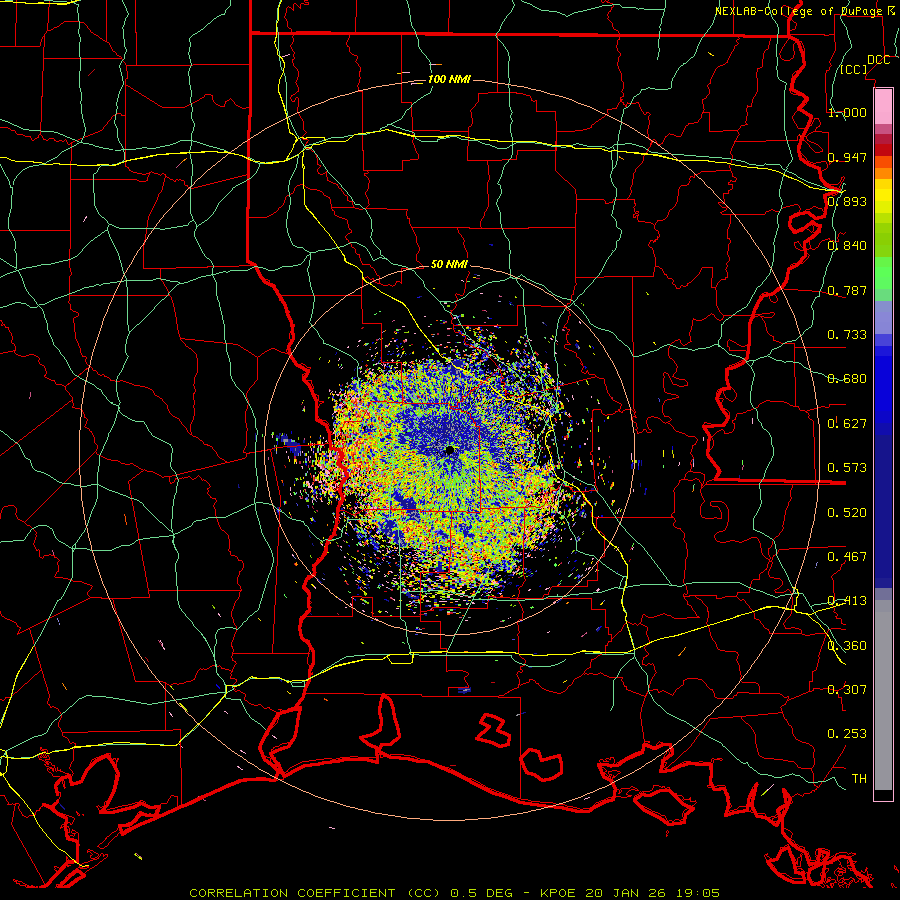Click the gray low-value colorbar segment

point(883,695)
